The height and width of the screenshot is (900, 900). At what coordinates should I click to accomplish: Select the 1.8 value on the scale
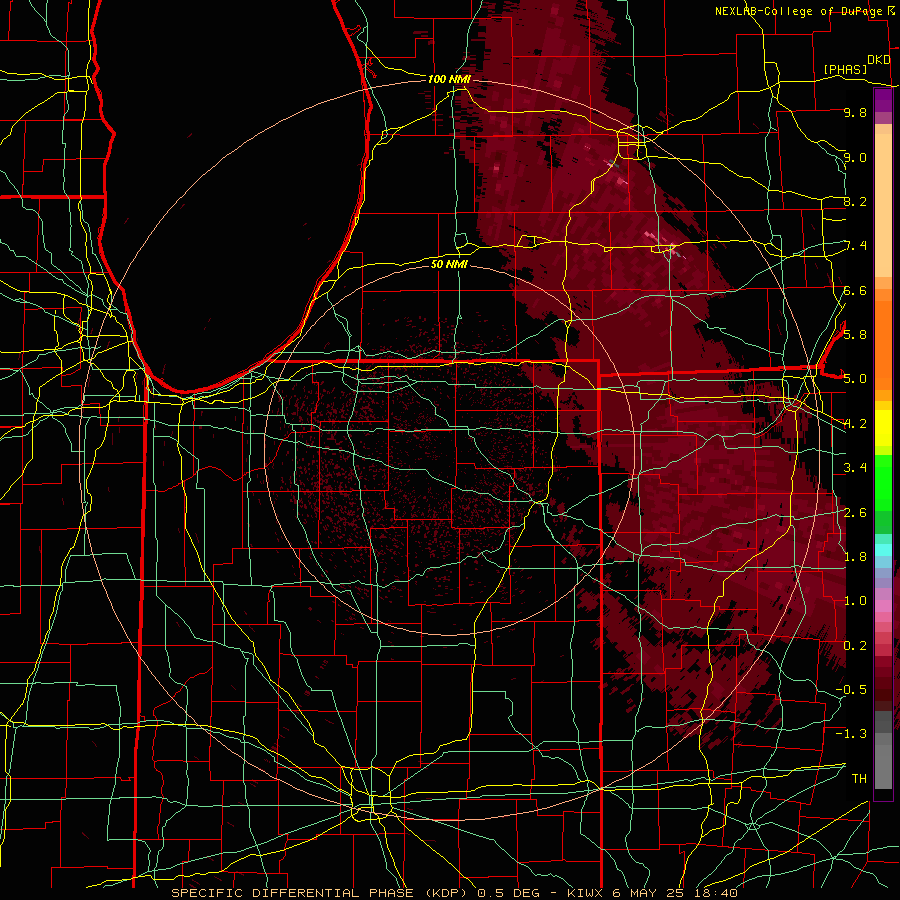click(x=855, y=556)
